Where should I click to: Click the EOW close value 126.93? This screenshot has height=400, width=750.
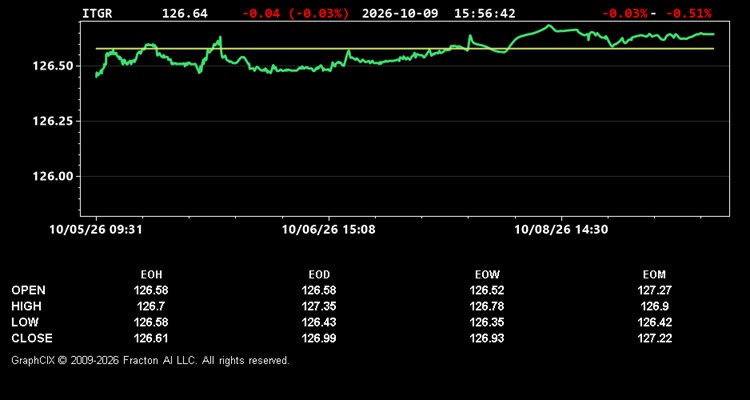pyautogui.click(x=487, y=338)
